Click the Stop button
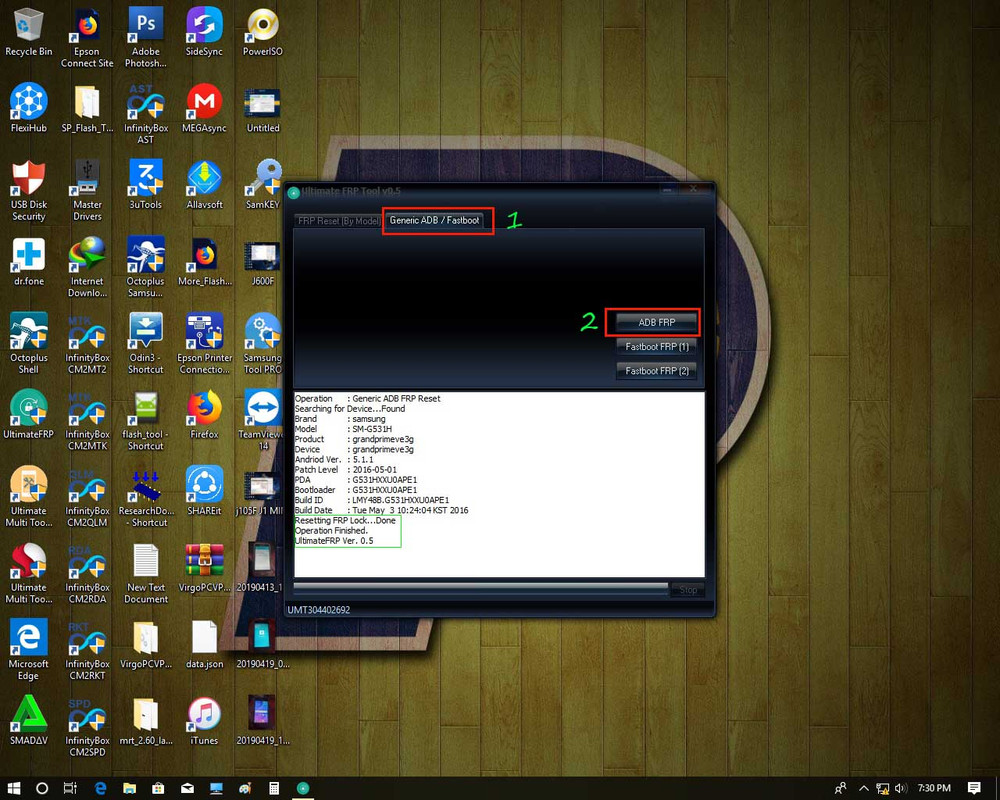 688,590
